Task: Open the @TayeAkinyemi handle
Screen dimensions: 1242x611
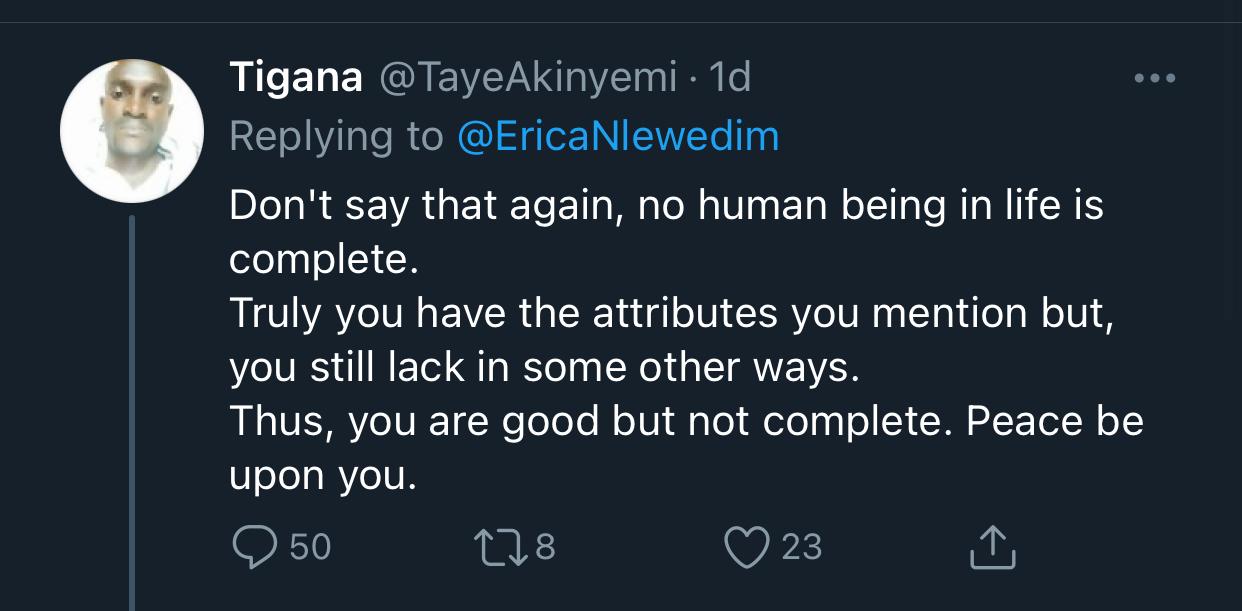Action: [527, 78]
